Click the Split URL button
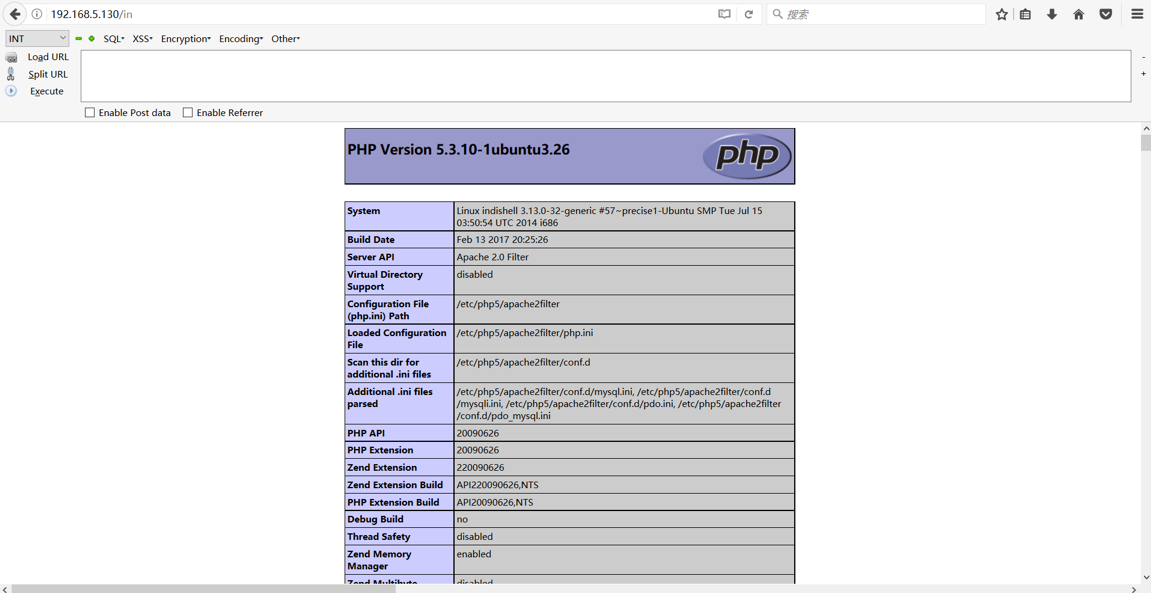 pyautogui.click(x=48, y=74)
